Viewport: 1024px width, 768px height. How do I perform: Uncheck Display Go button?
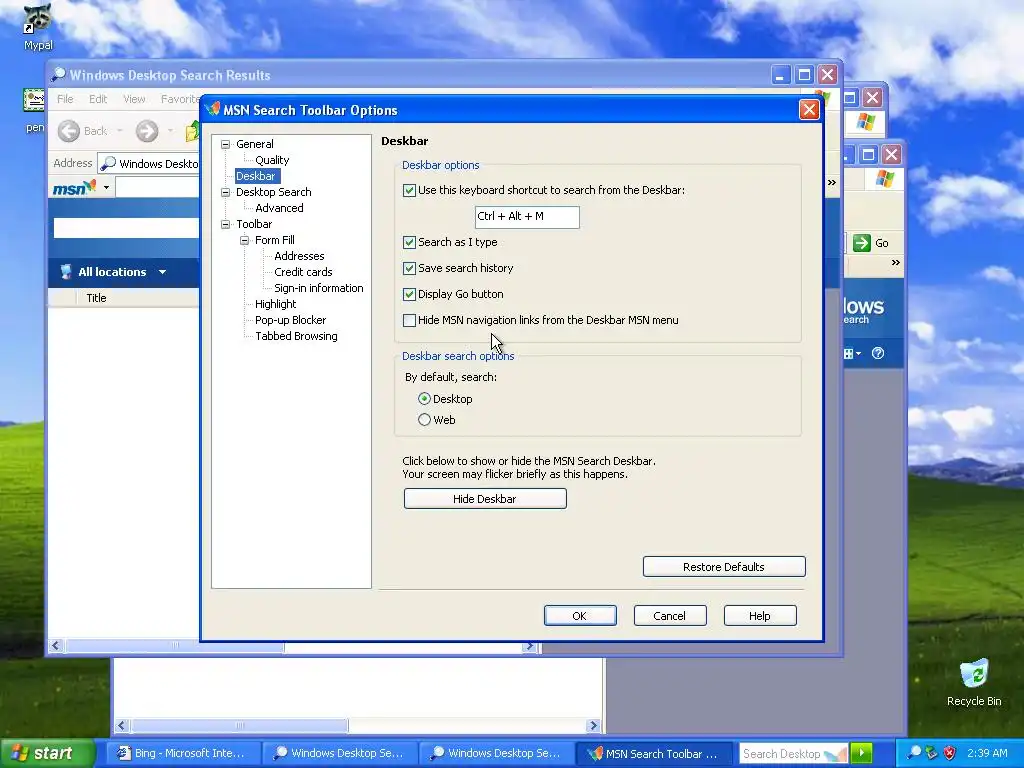coord(409,295)
